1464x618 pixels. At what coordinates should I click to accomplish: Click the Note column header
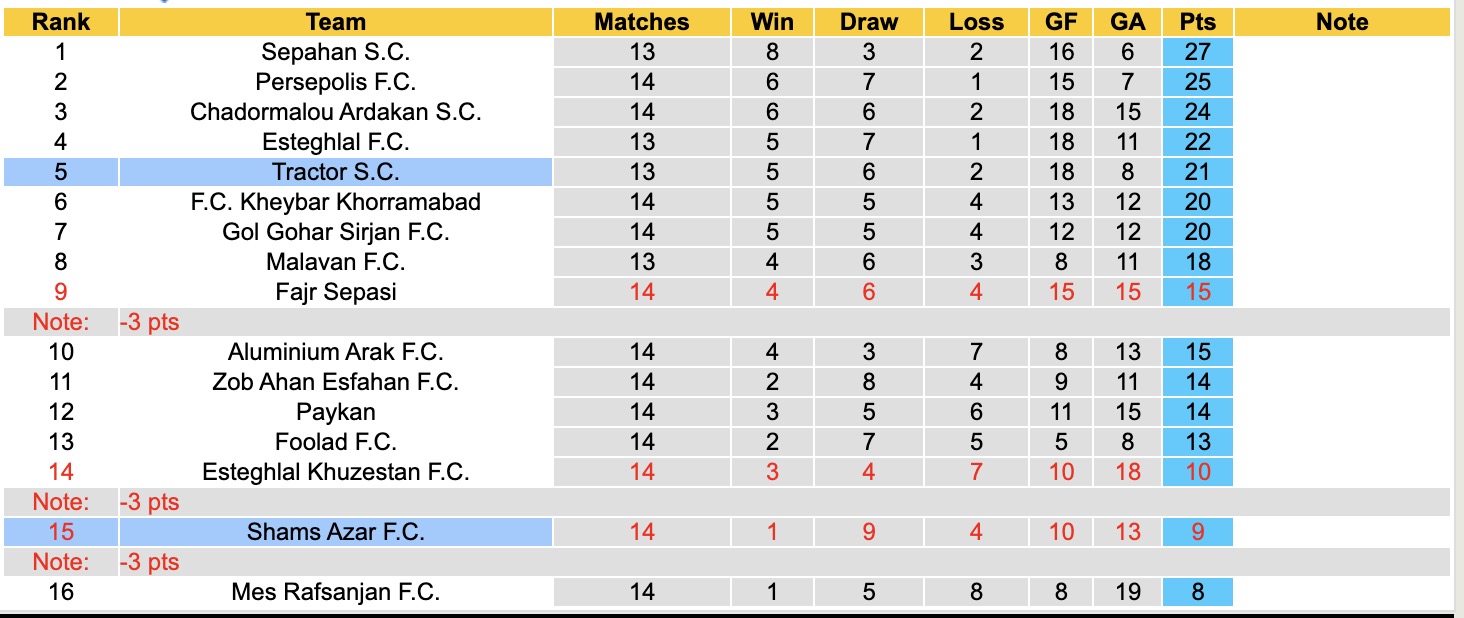[x=1341, y=22]
